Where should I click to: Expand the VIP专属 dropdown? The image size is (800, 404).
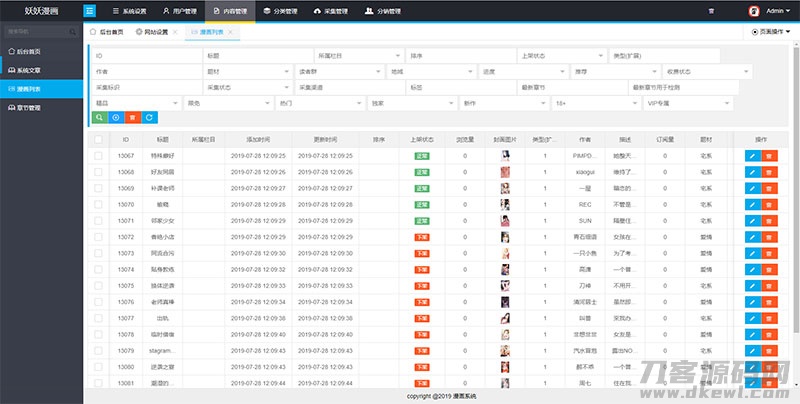[x=688, y=102]
